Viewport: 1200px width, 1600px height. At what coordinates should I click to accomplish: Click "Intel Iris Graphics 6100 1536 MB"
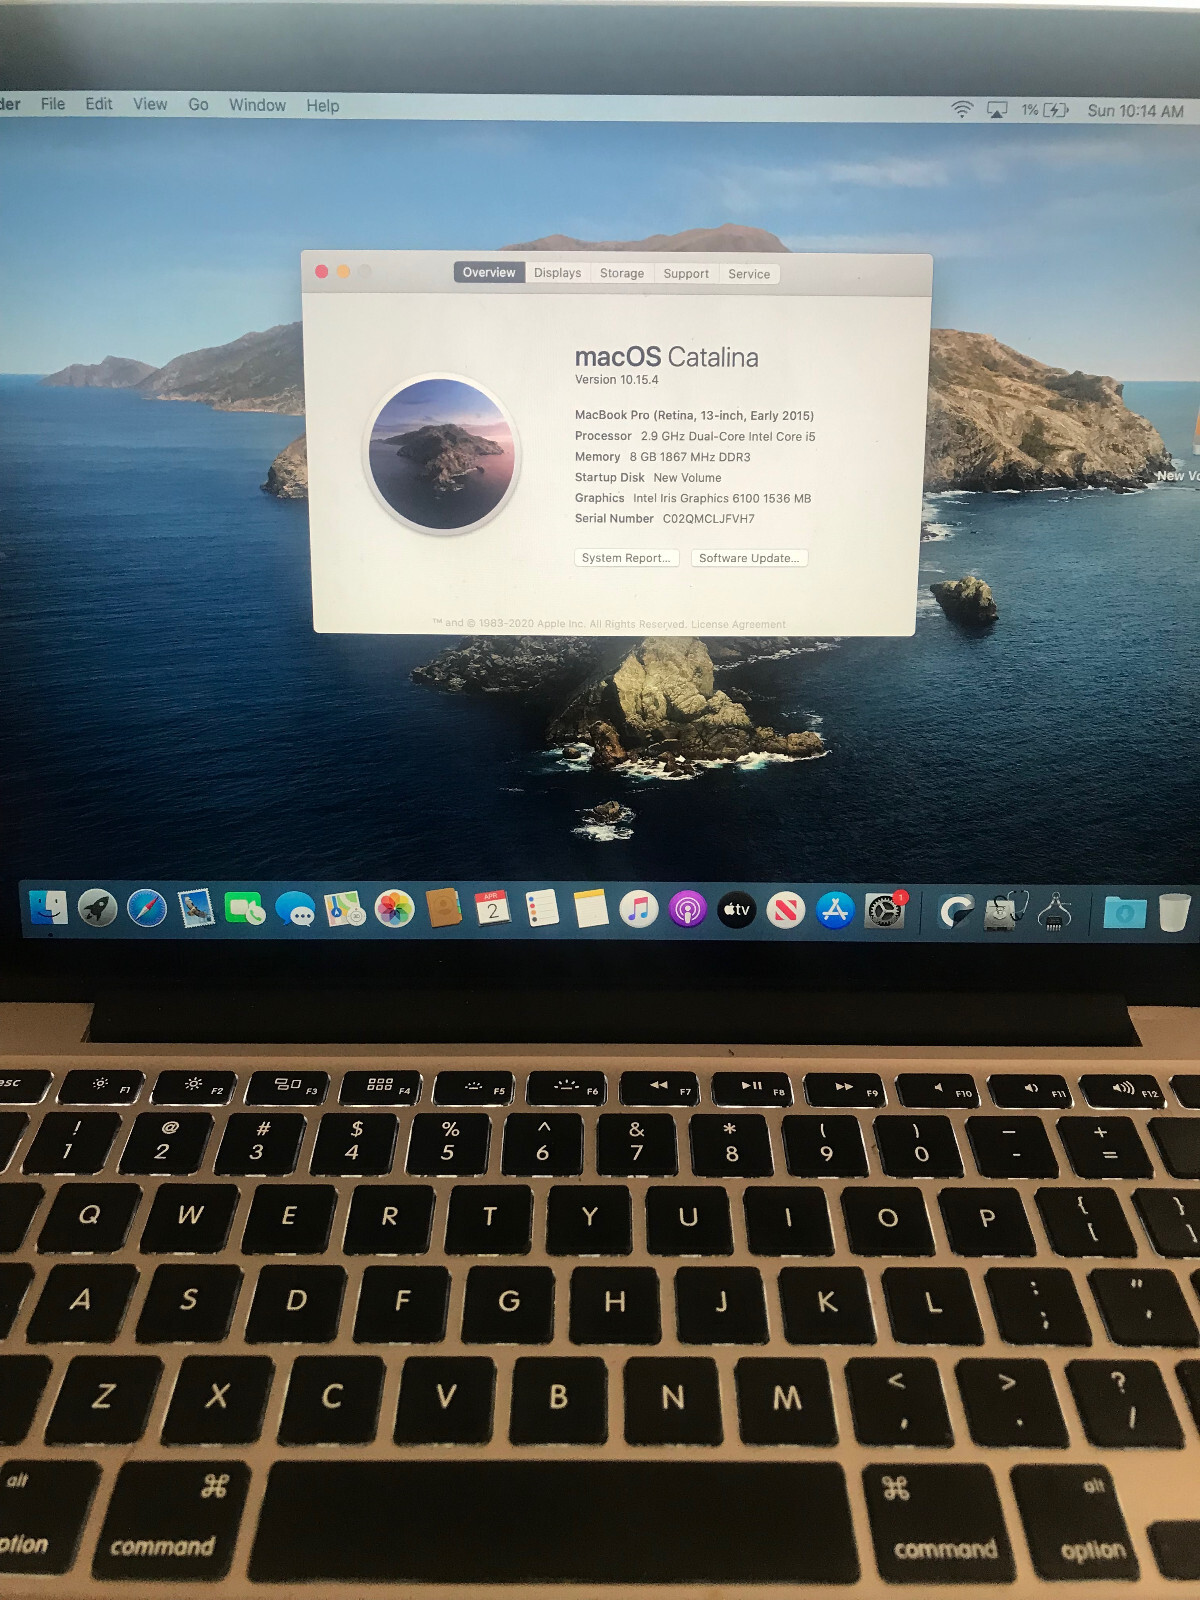pos(722,498)
